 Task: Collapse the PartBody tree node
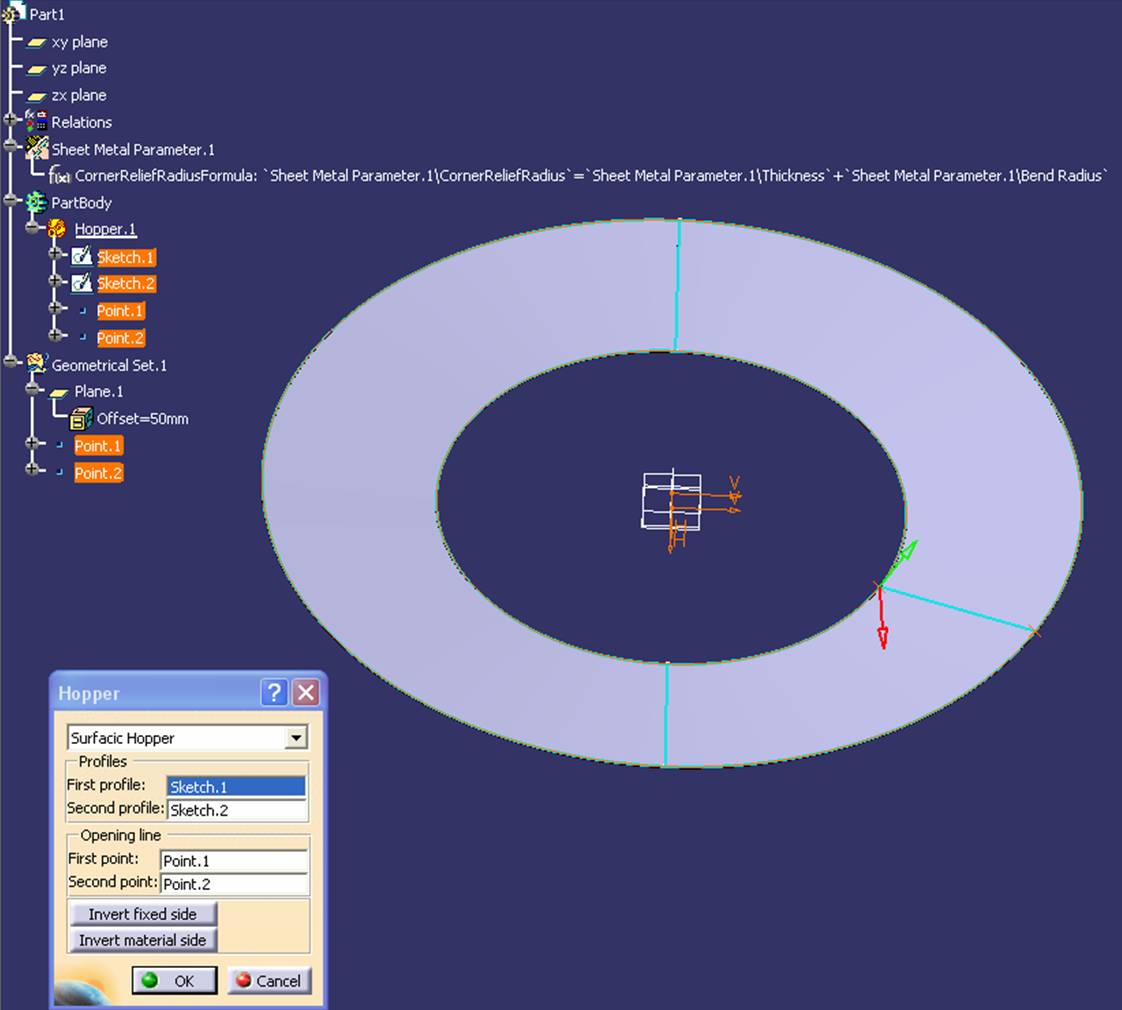coord(10,201)
